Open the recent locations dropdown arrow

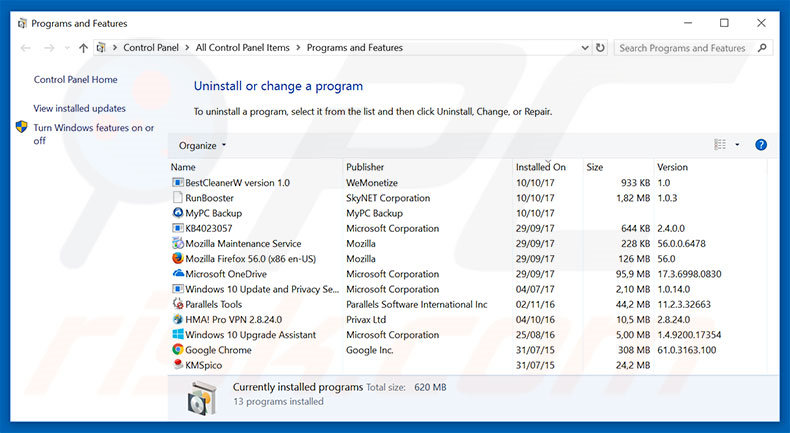pos(67,48)
